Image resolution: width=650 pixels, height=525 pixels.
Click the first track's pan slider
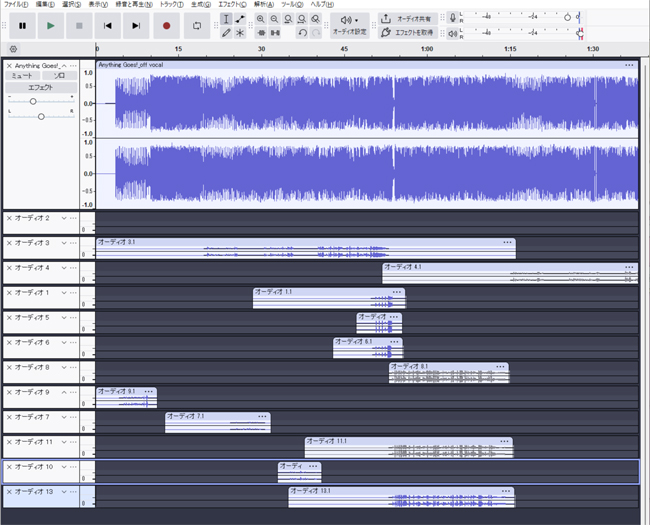tap(41, 116)
